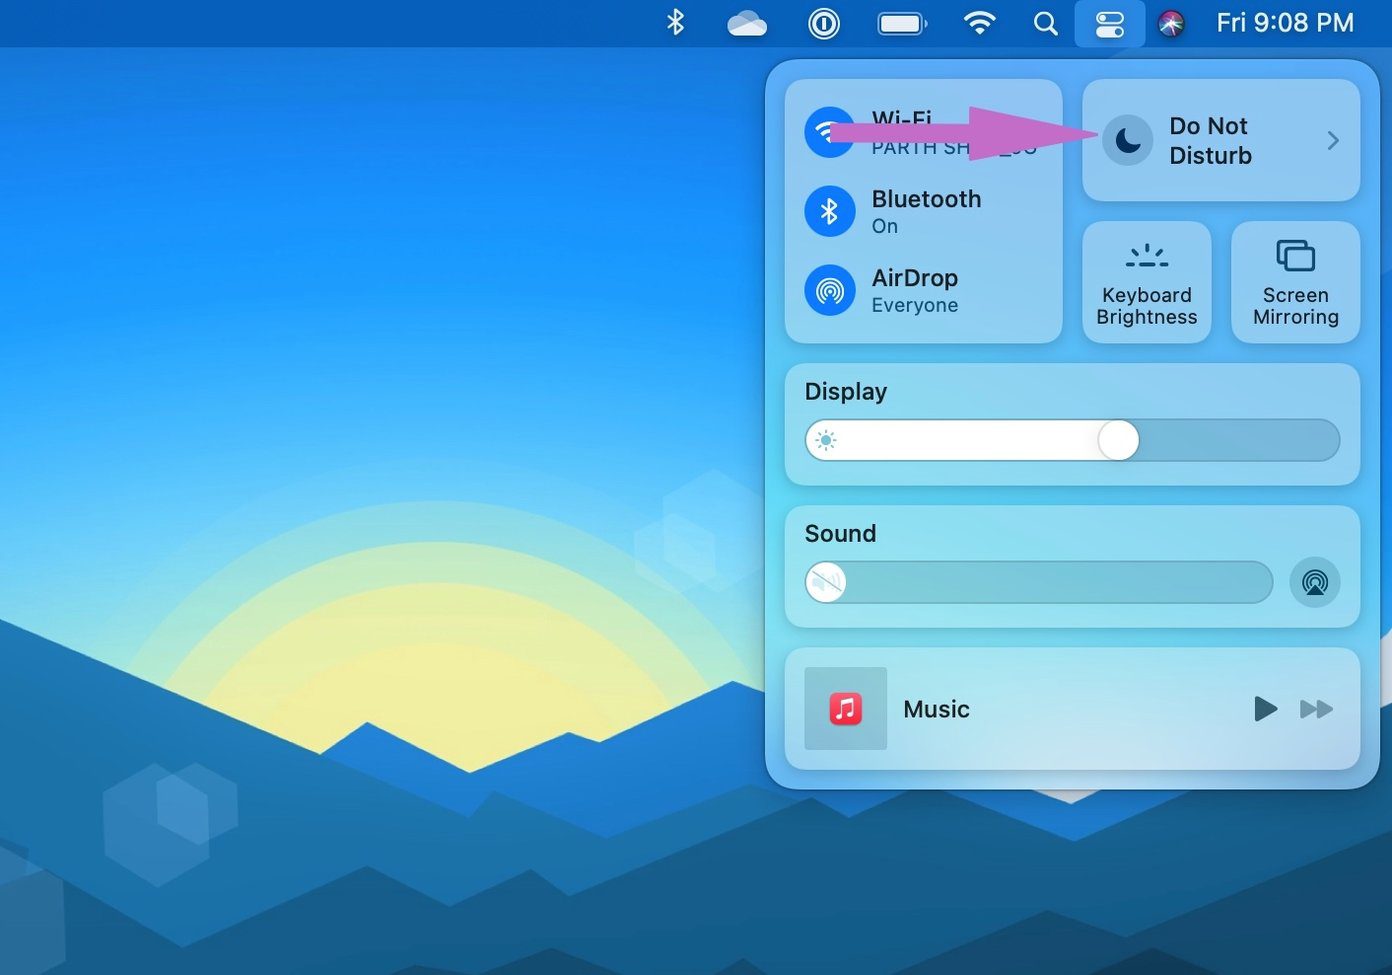
Task: Click the Display brightness slider knob
Action: tap(1118, 440)
